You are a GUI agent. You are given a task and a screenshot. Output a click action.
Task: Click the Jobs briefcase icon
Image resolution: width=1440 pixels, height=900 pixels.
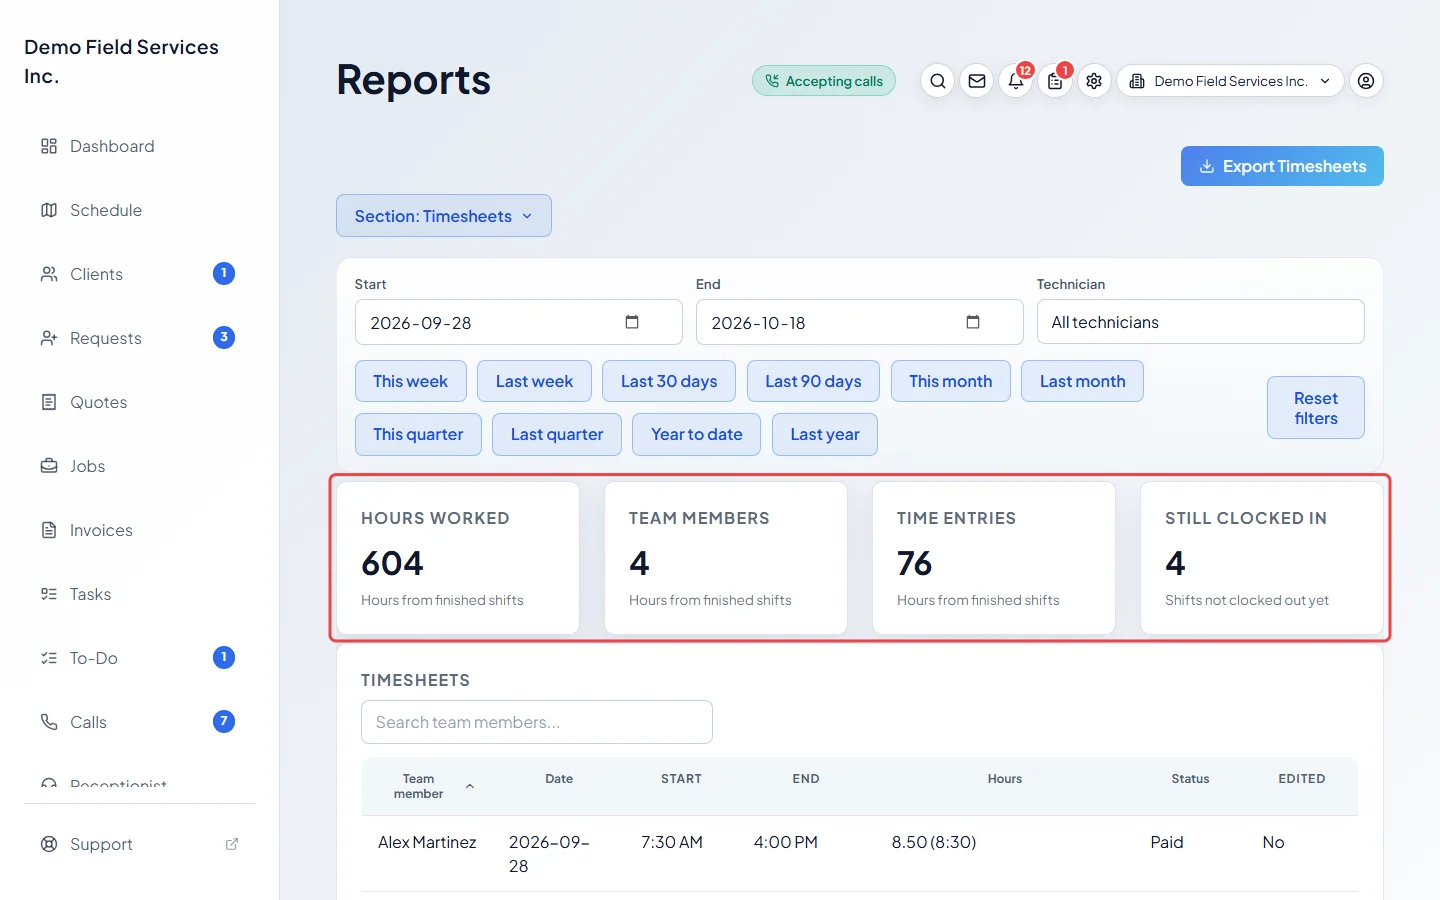(x=49, y=466)
